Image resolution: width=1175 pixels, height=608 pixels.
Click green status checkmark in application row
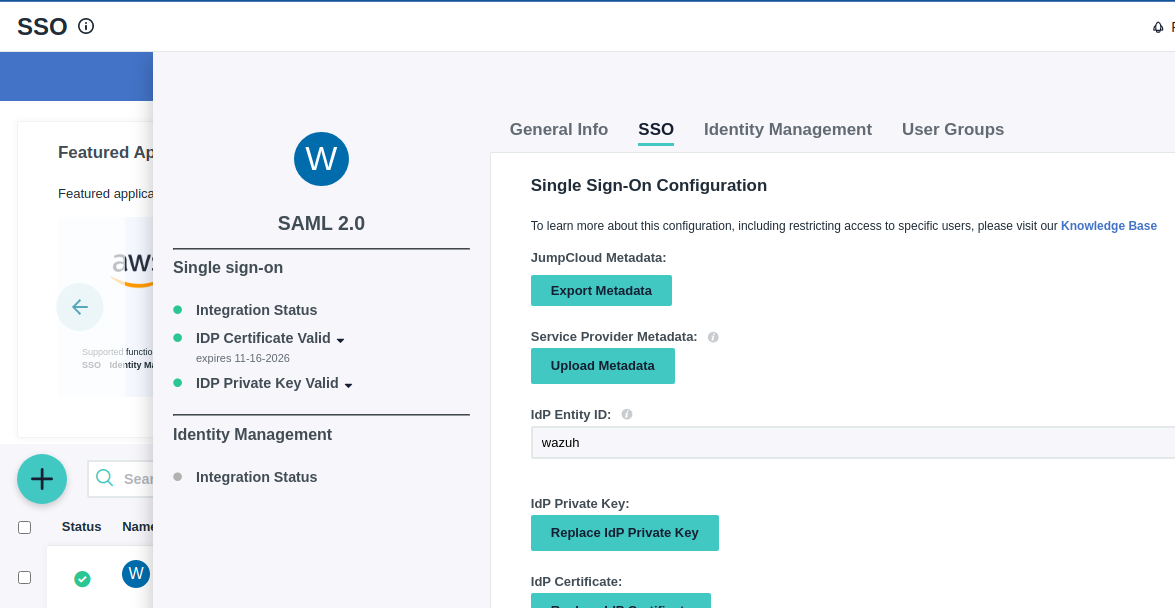[82, 579]
